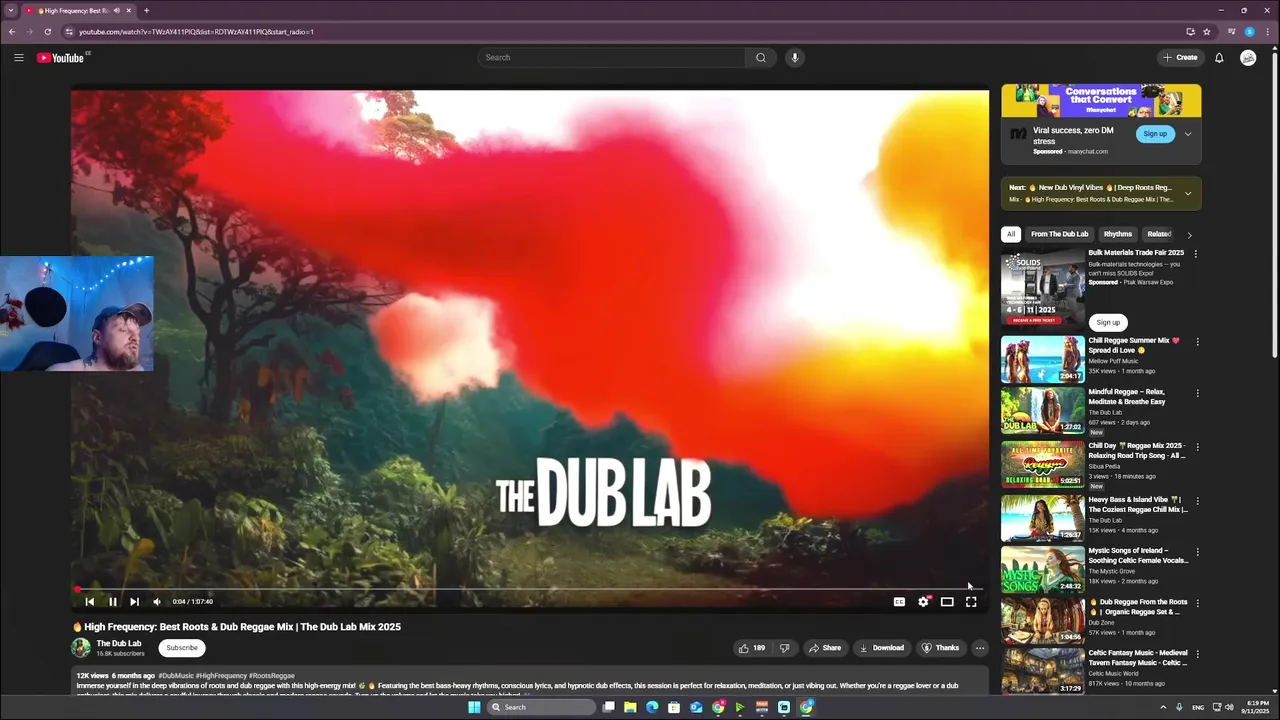Viewport: 1280px width, 720px height.
Task: Sign up on the SOLIDS expo ad
Action: click(1108, 322)
